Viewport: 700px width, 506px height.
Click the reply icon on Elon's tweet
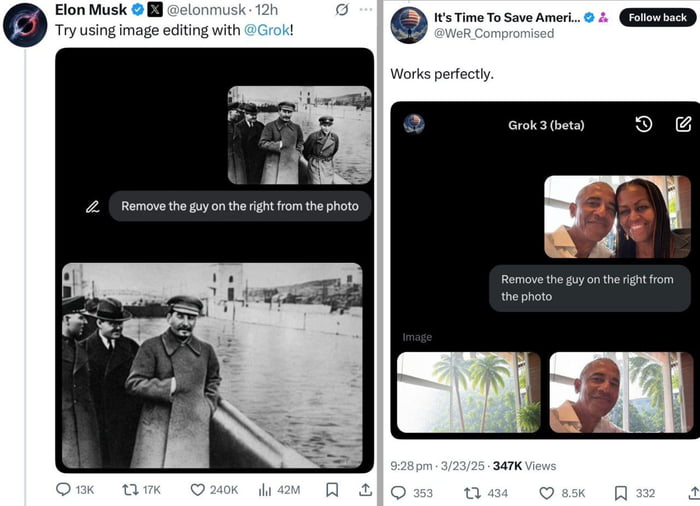click(x=63, y=490)
